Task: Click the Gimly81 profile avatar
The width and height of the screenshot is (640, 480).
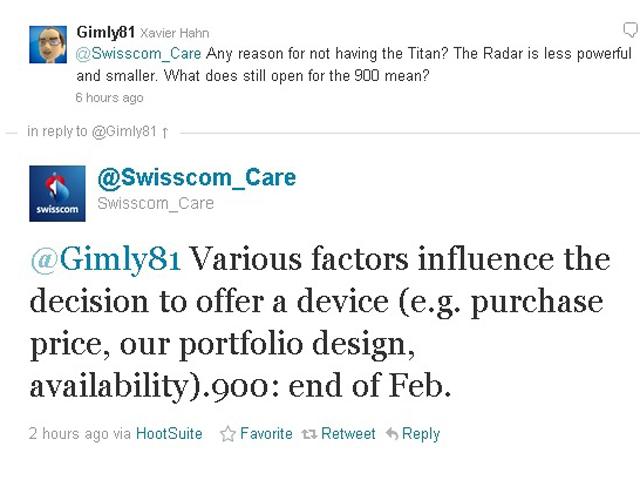Action: pyautogui.click(x=46, y=45)
